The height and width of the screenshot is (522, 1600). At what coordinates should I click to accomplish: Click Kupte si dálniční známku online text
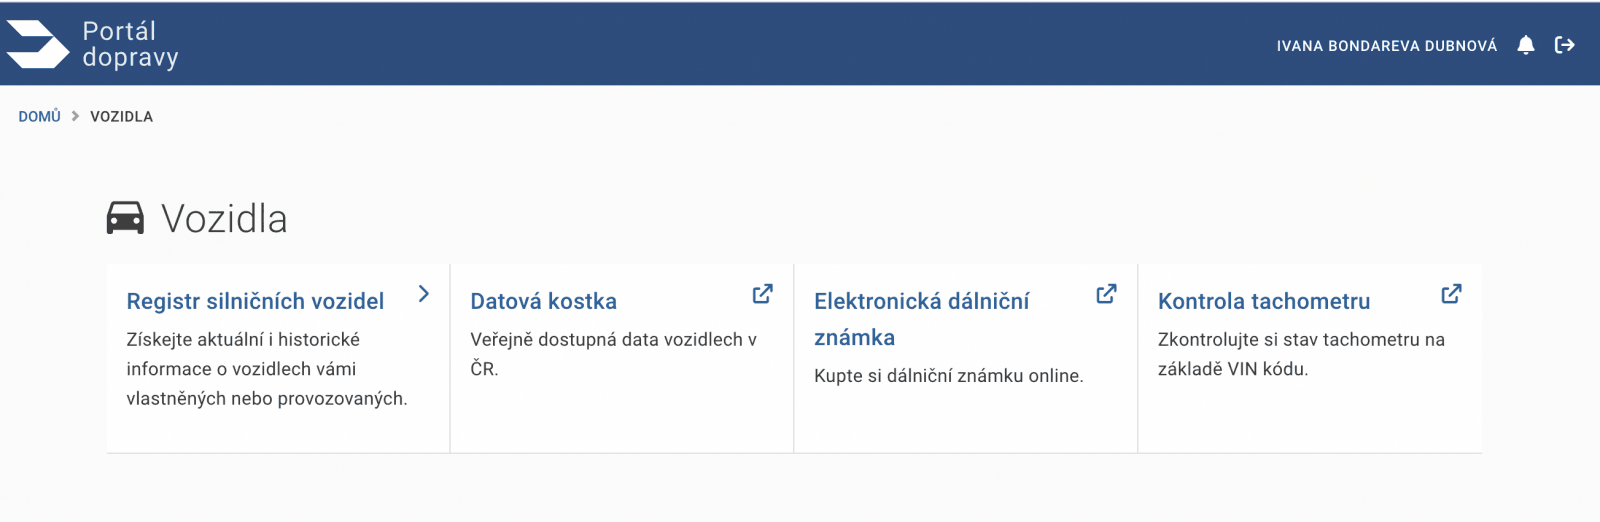(949, 376)
